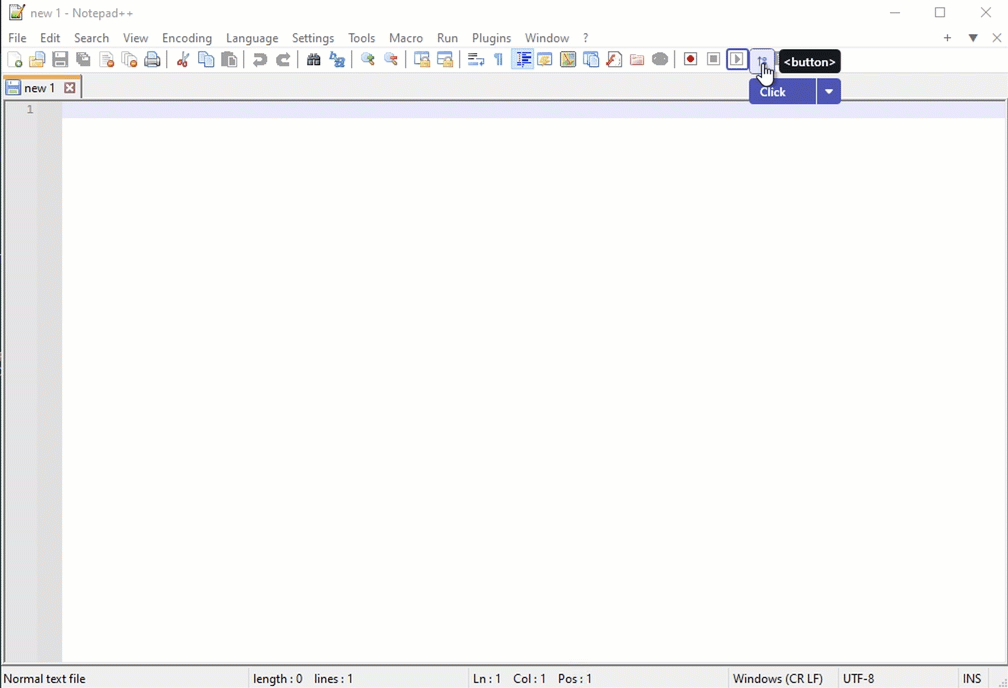Open the ? help menu
Image resolution: width=1008 pixels, height=688 pixels.
click(x=586, y=38)
